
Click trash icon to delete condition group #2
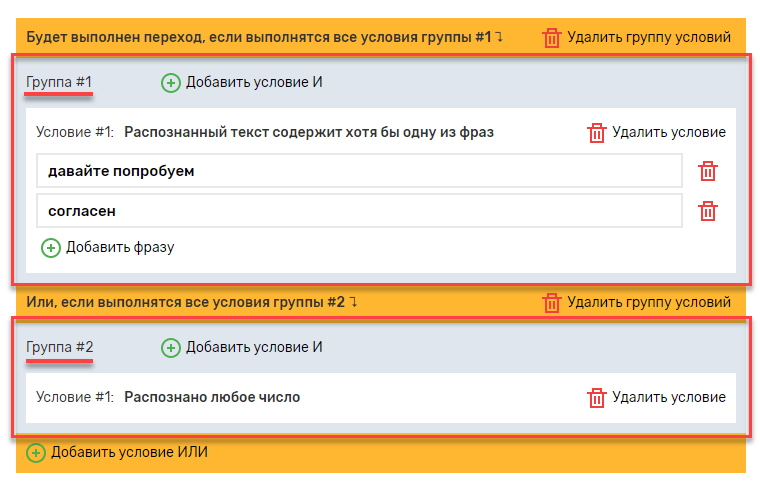[551, 302]
